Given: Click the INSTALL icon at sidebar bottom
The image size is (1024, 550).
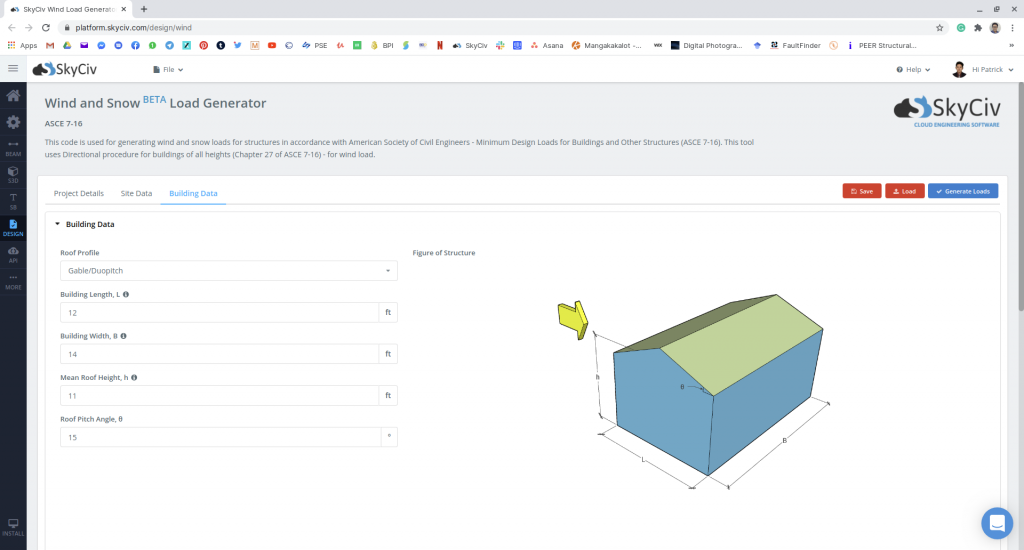Looking at the screenshot, I should point(13,527).
